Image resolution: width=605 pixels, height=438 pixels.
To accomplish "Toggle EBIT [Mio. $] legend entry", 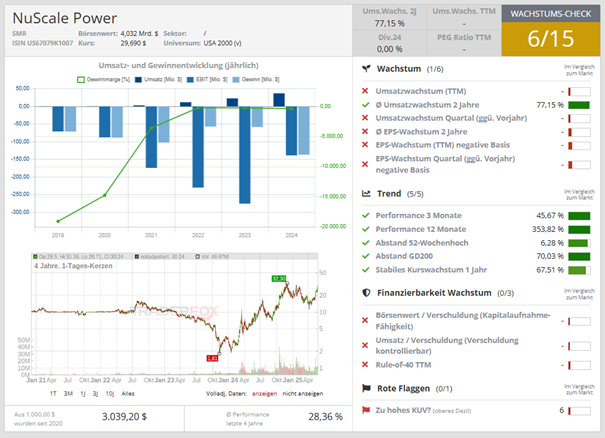I will tap(207, 79).
